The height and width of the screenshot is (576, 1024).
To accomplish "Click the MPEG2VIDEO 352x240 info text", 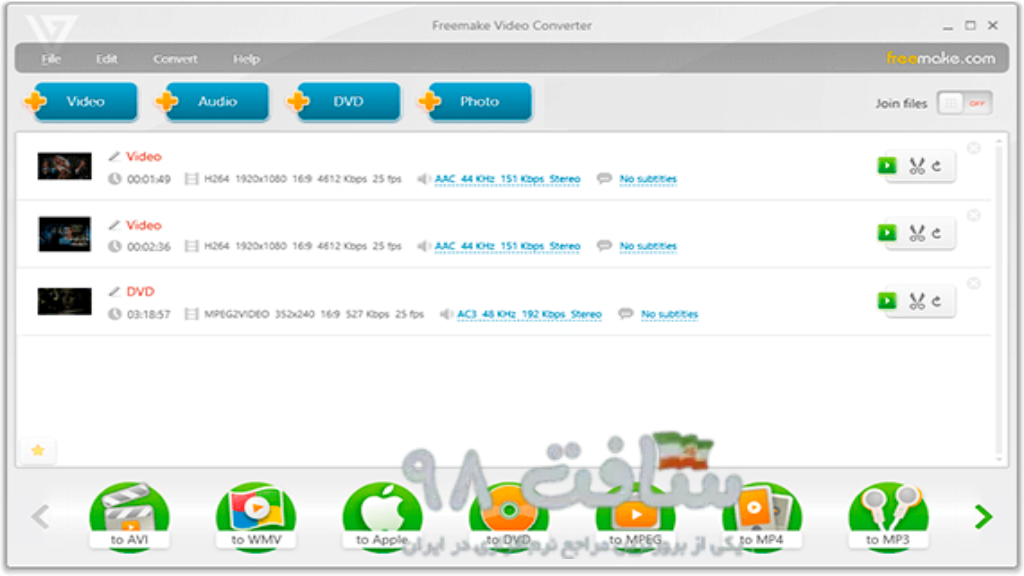I will [x=313, y=314].
